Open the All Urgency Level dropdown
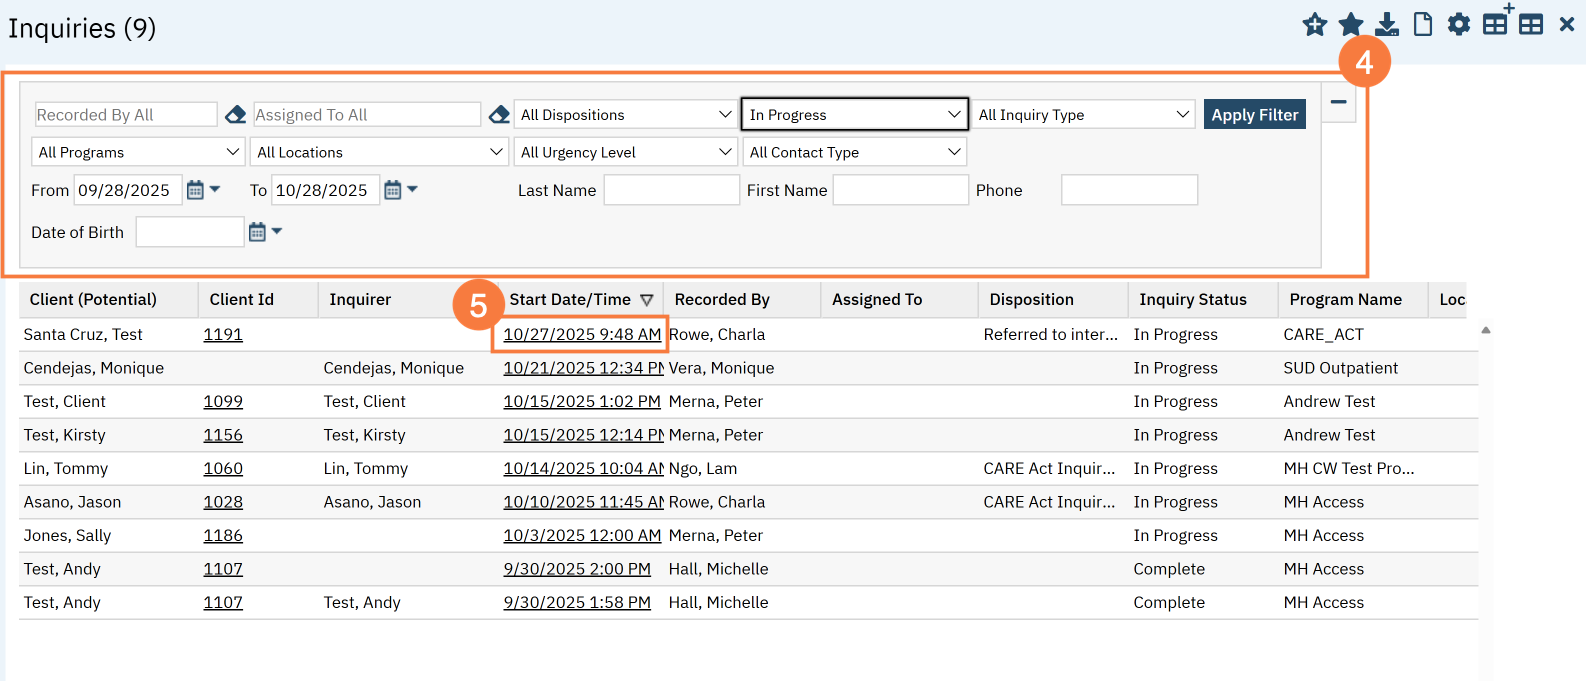 tap(626, 152)
